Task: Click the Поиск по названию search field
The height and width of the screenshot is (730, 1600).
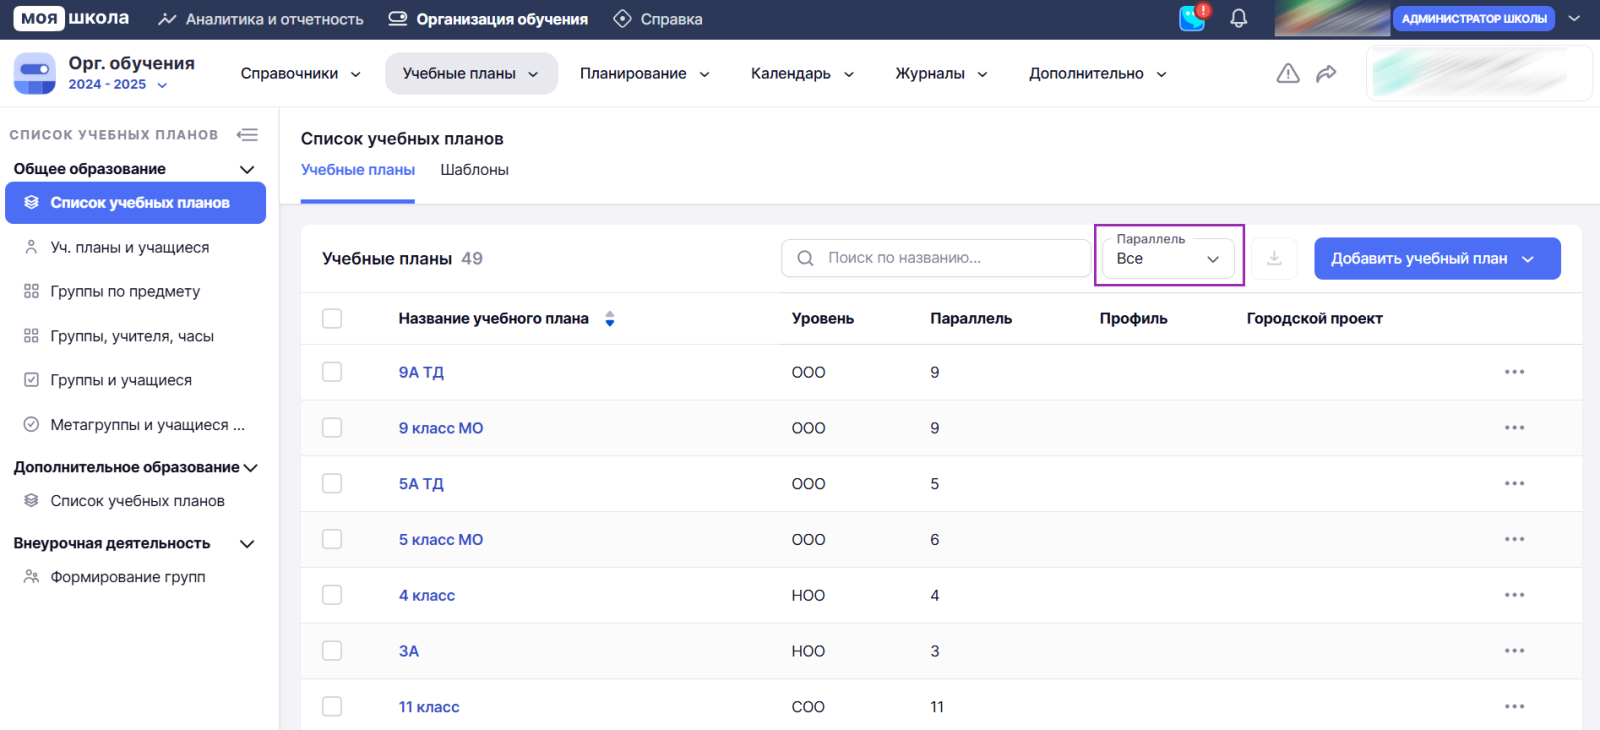Action: click(935, 258)
